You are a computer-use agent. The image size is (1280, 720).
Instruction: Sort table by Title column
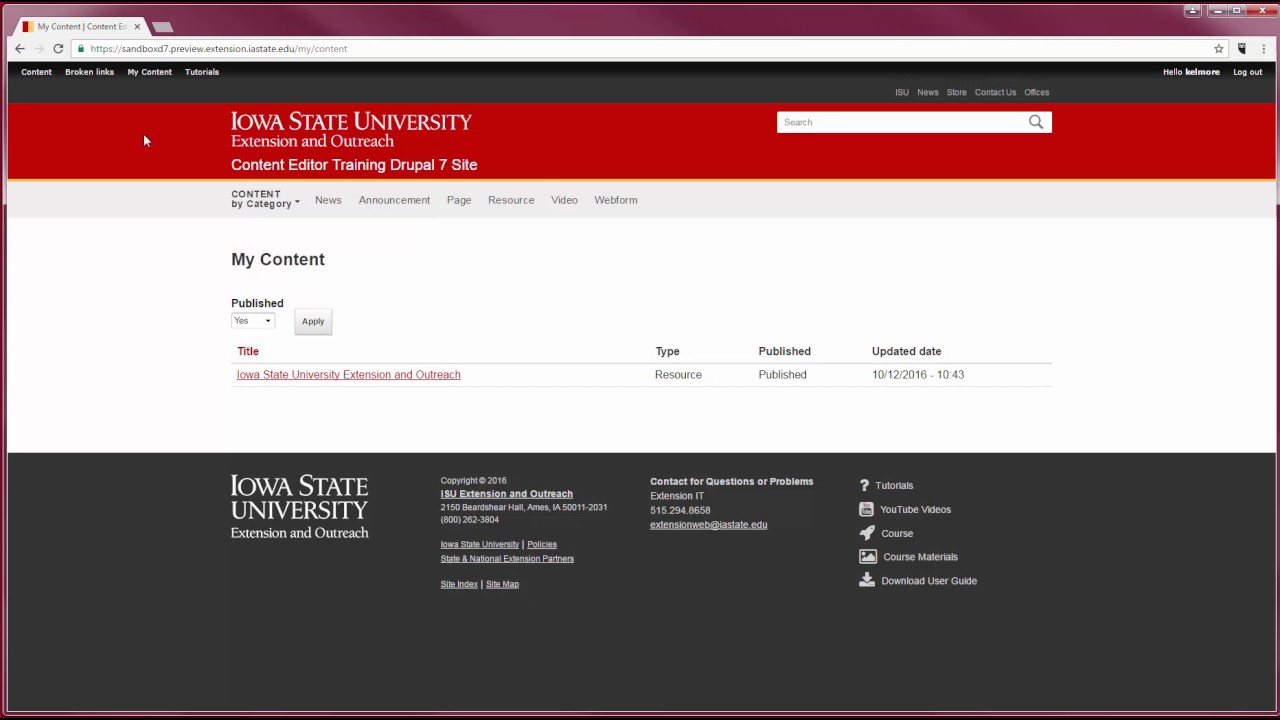[248, 351]
